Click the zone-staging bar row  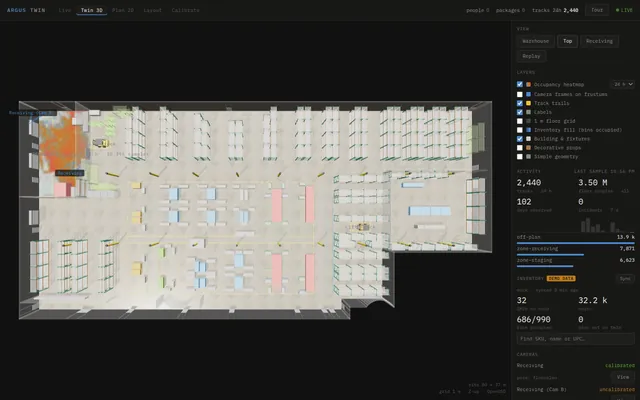(576, 262)
